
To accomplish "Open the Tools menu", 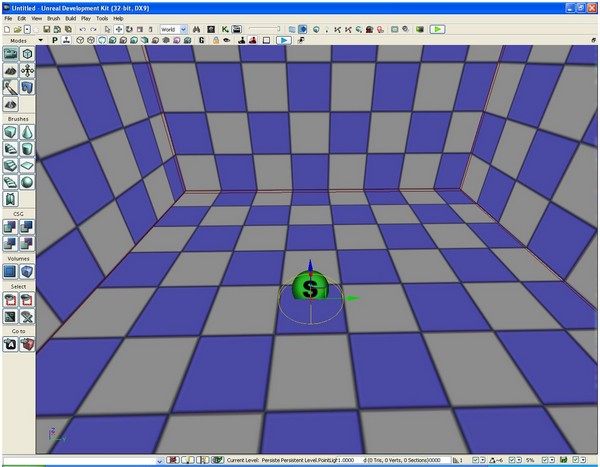I will pos(102,18).
